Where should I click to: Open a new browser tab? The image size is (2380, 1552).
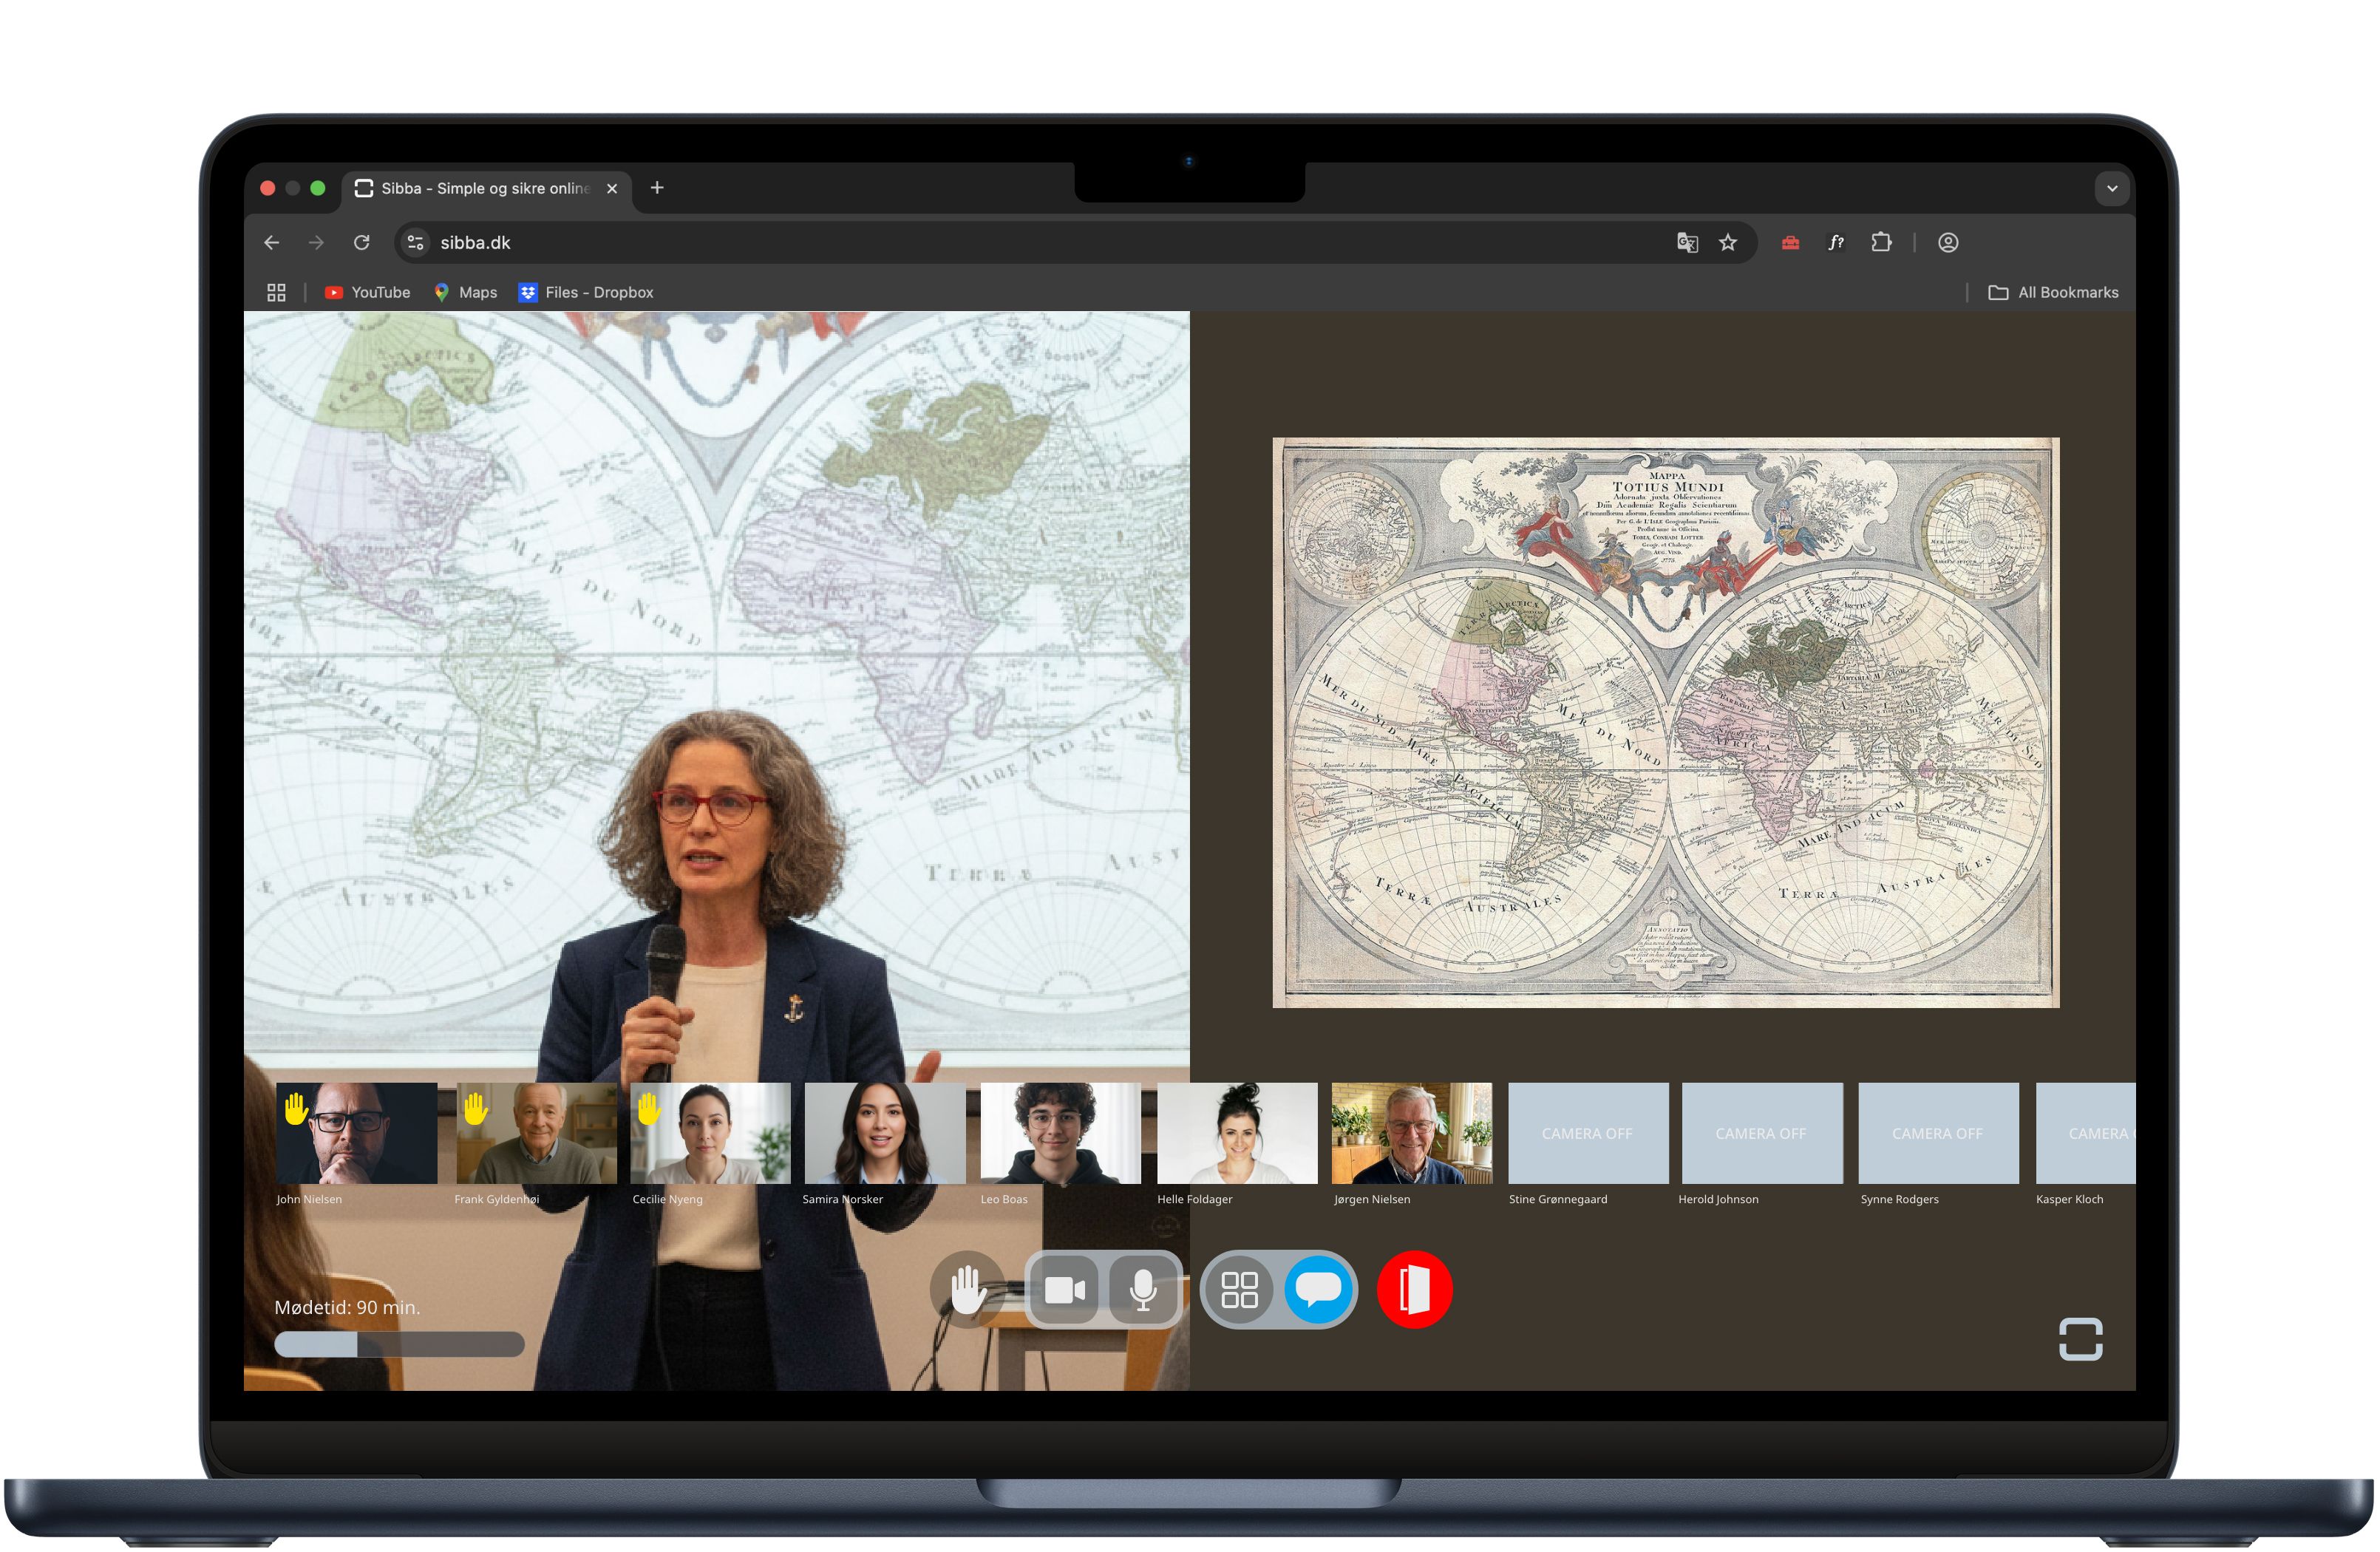(x=657, y=188)
